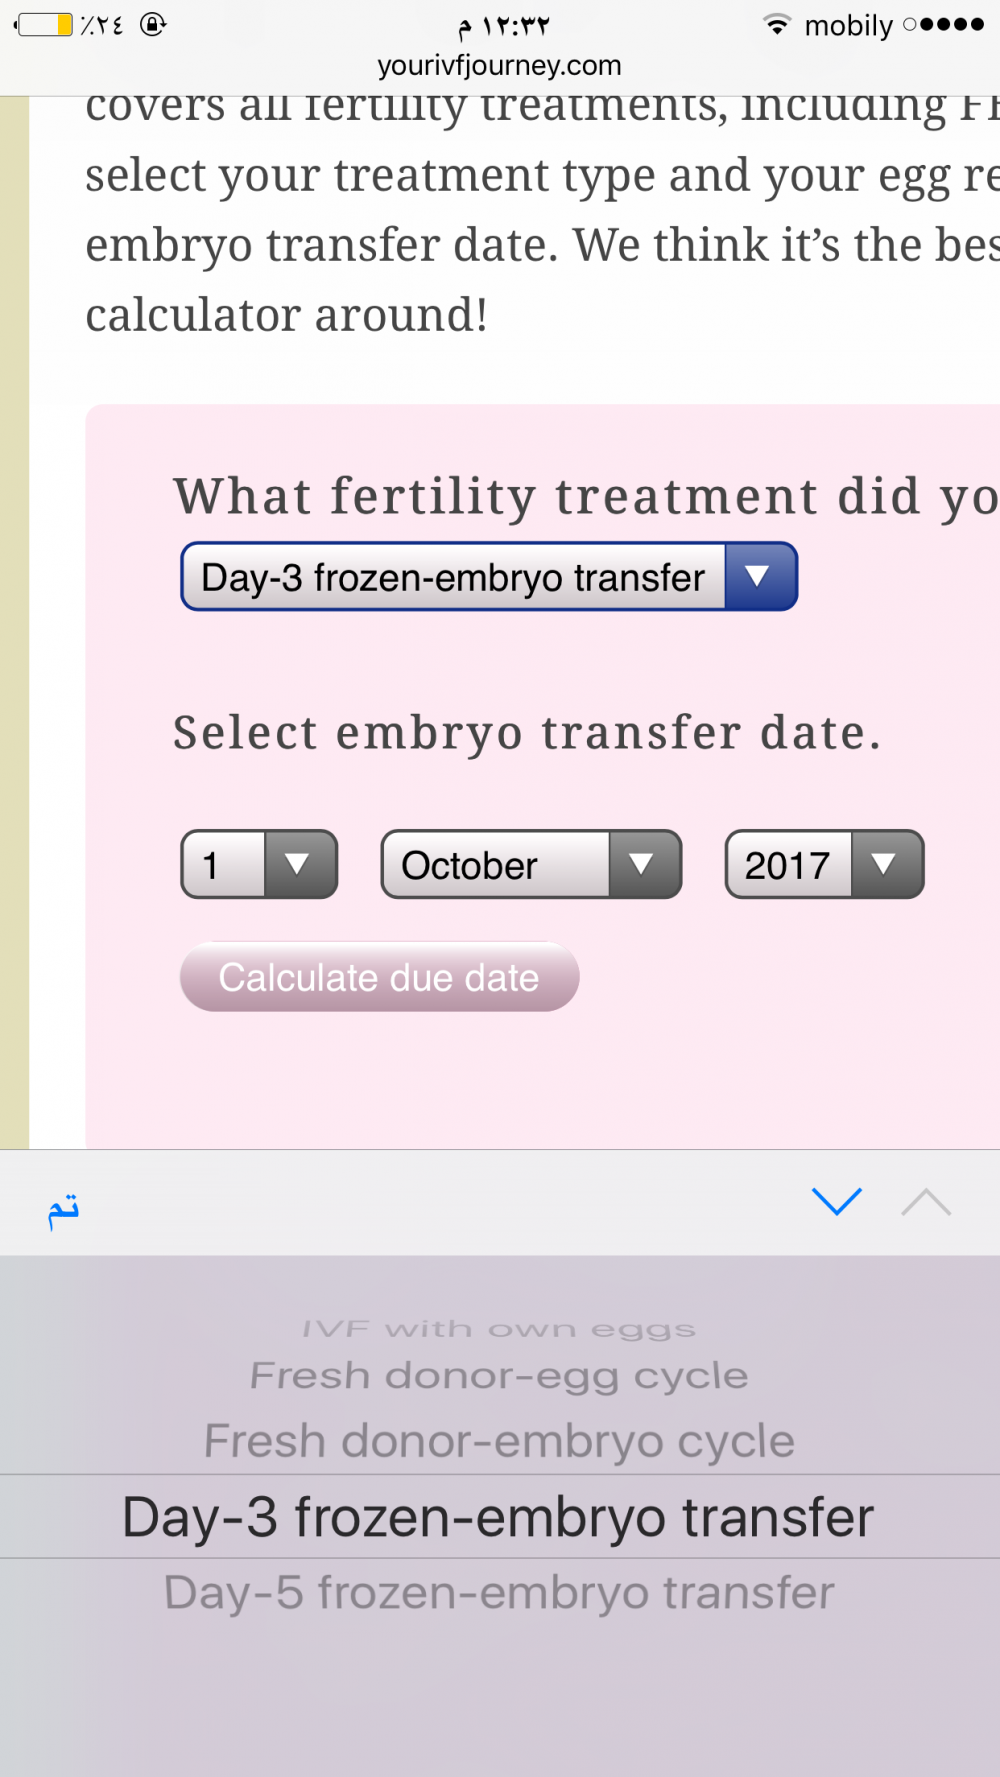Open the fertility treatment dropdown arrow
The height and width of the screenshot is (1777, 1000).
pos(759,576)
